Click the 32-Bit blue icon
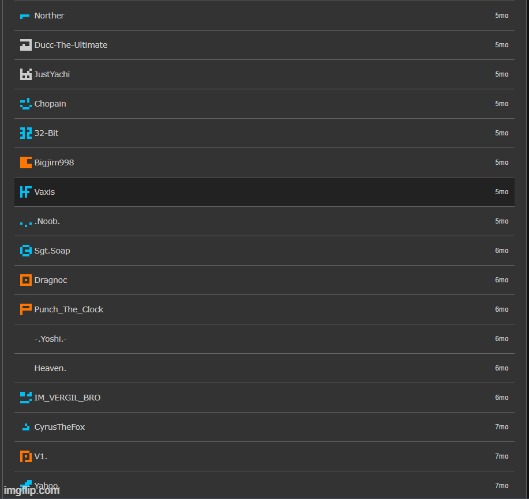The width and height of the screenshot is (529, 499). coord(26,133)
